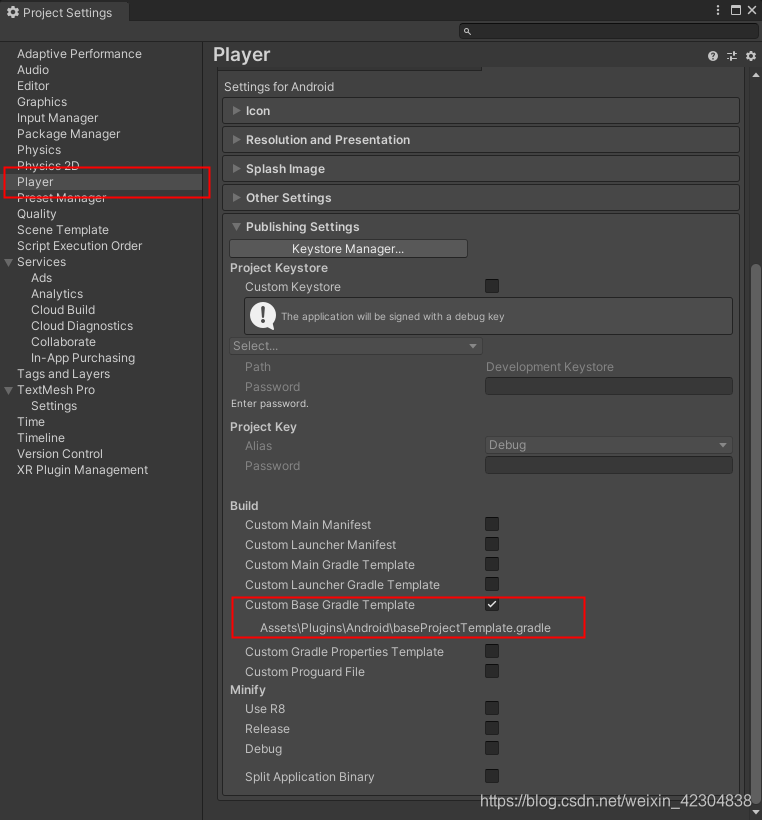Select the Quality settings entry
Viewport: 762px width, 820px height.
tap(36, 213)
